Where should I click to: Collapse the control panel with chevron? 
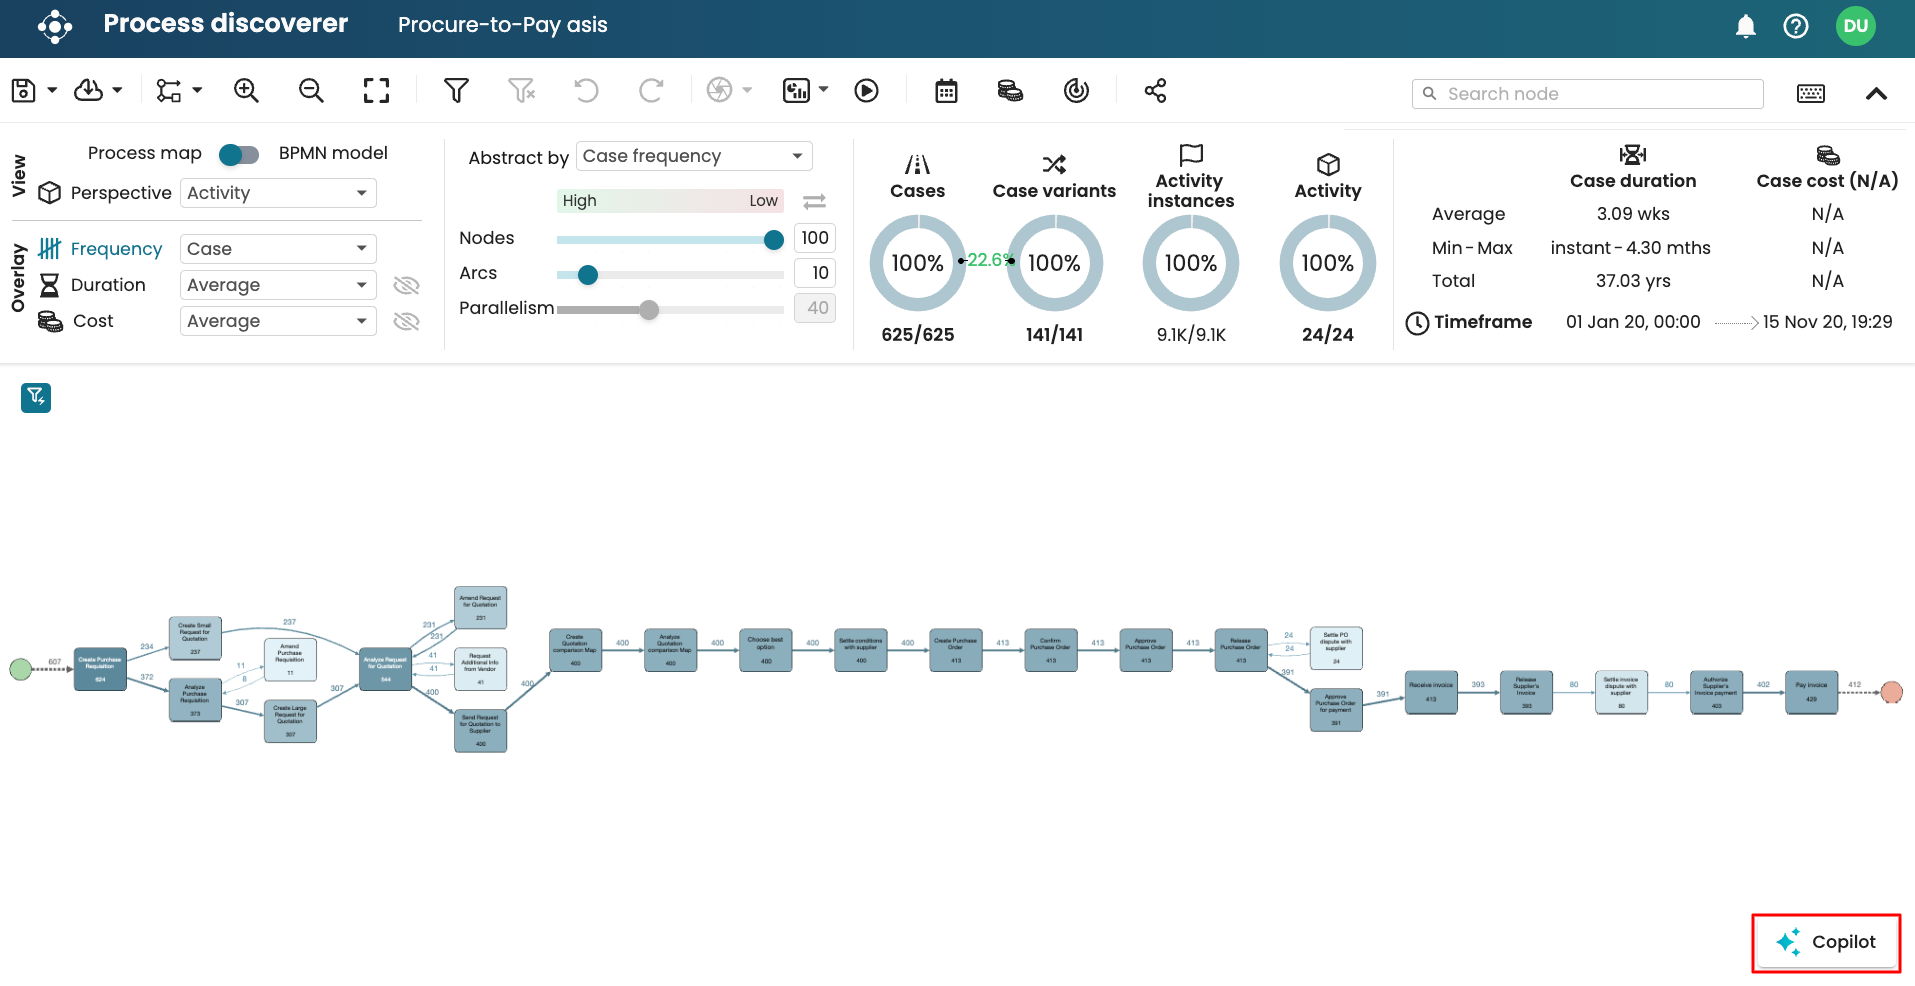pyautogui.click(x=1876, y=93)
